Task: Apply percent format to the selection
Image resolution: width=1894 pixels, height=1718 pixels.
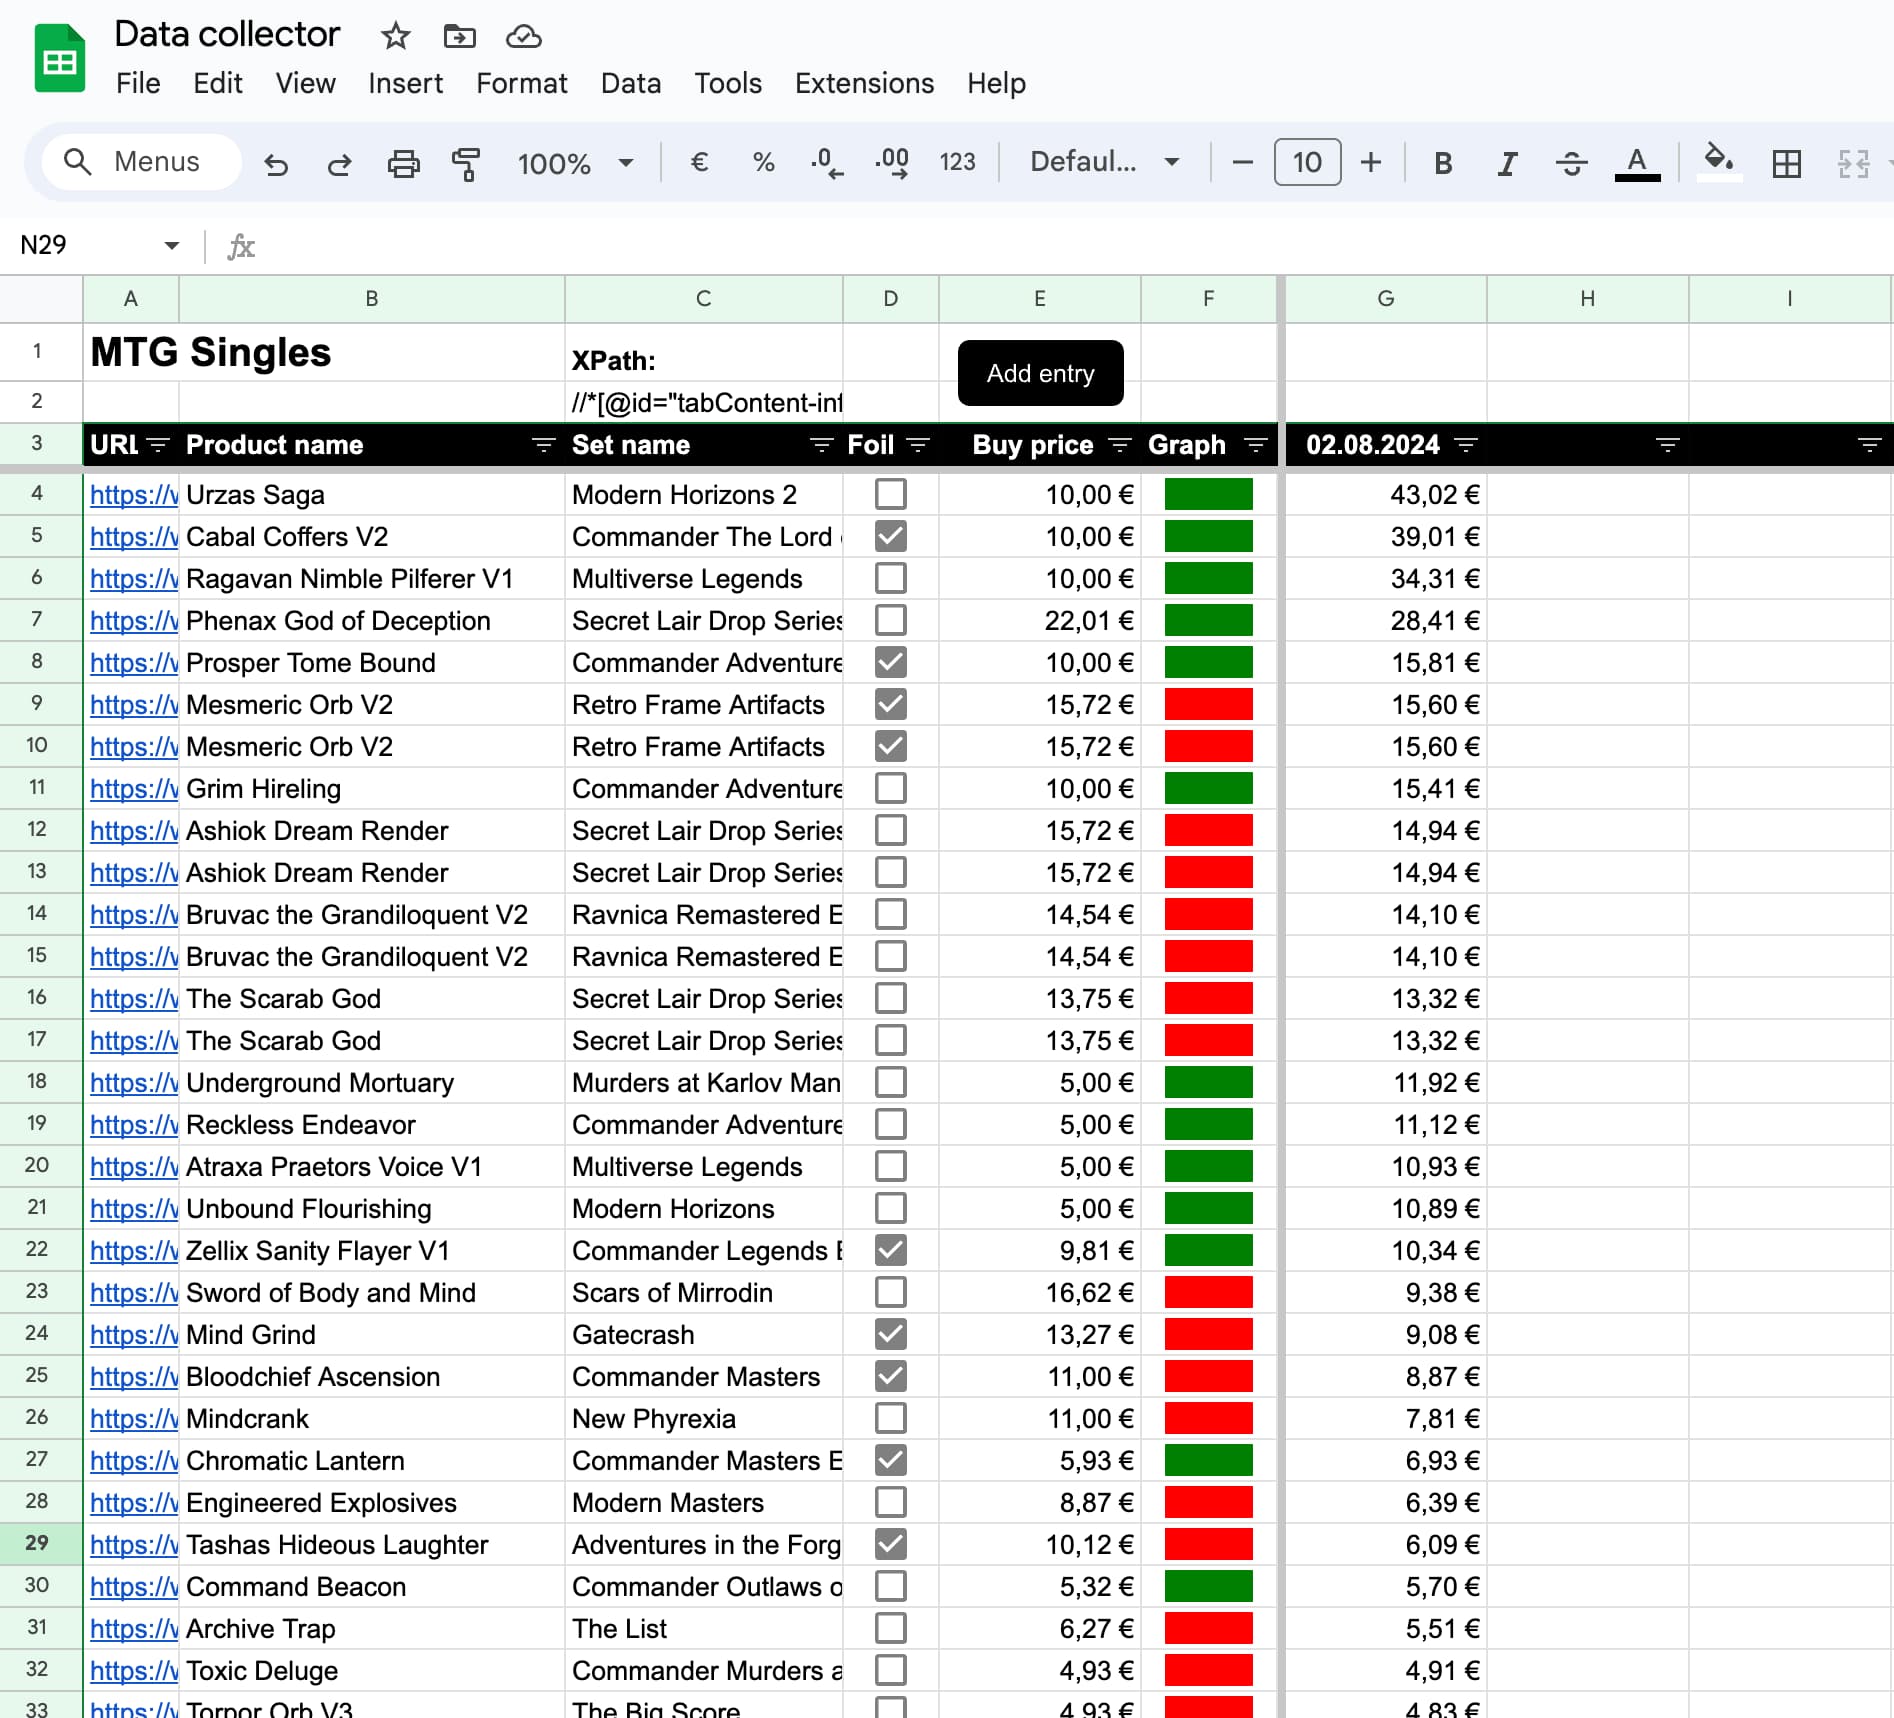Action: pos(763,162)
